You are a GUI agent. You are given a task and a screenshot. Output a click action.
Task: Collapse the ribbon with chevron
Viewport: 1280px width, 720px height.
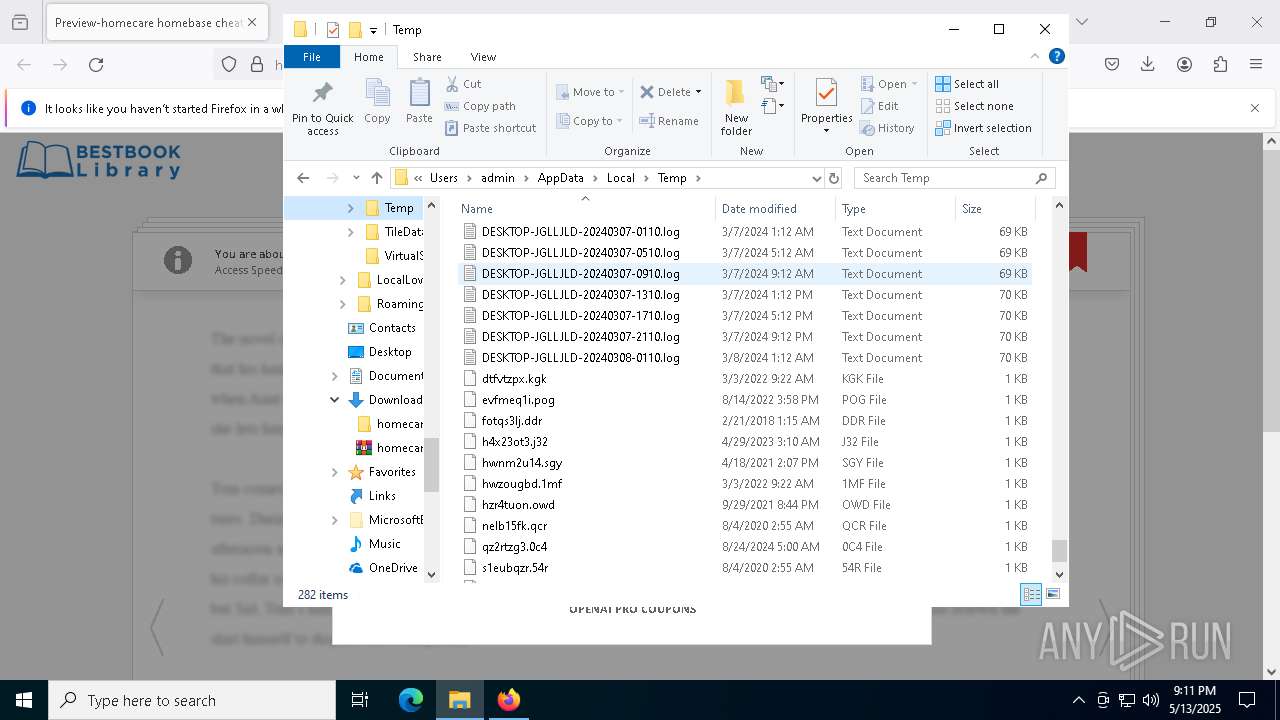1035,57
